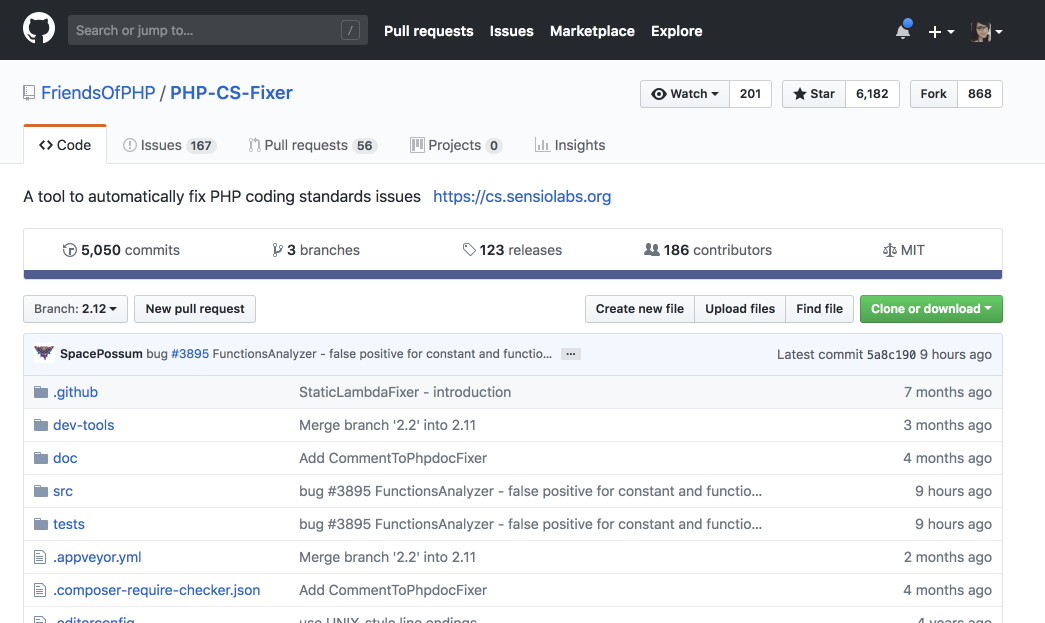Open .composer-require-checker.json file
This screenshot has height=623, width=1045.
[x=157, y=590]
